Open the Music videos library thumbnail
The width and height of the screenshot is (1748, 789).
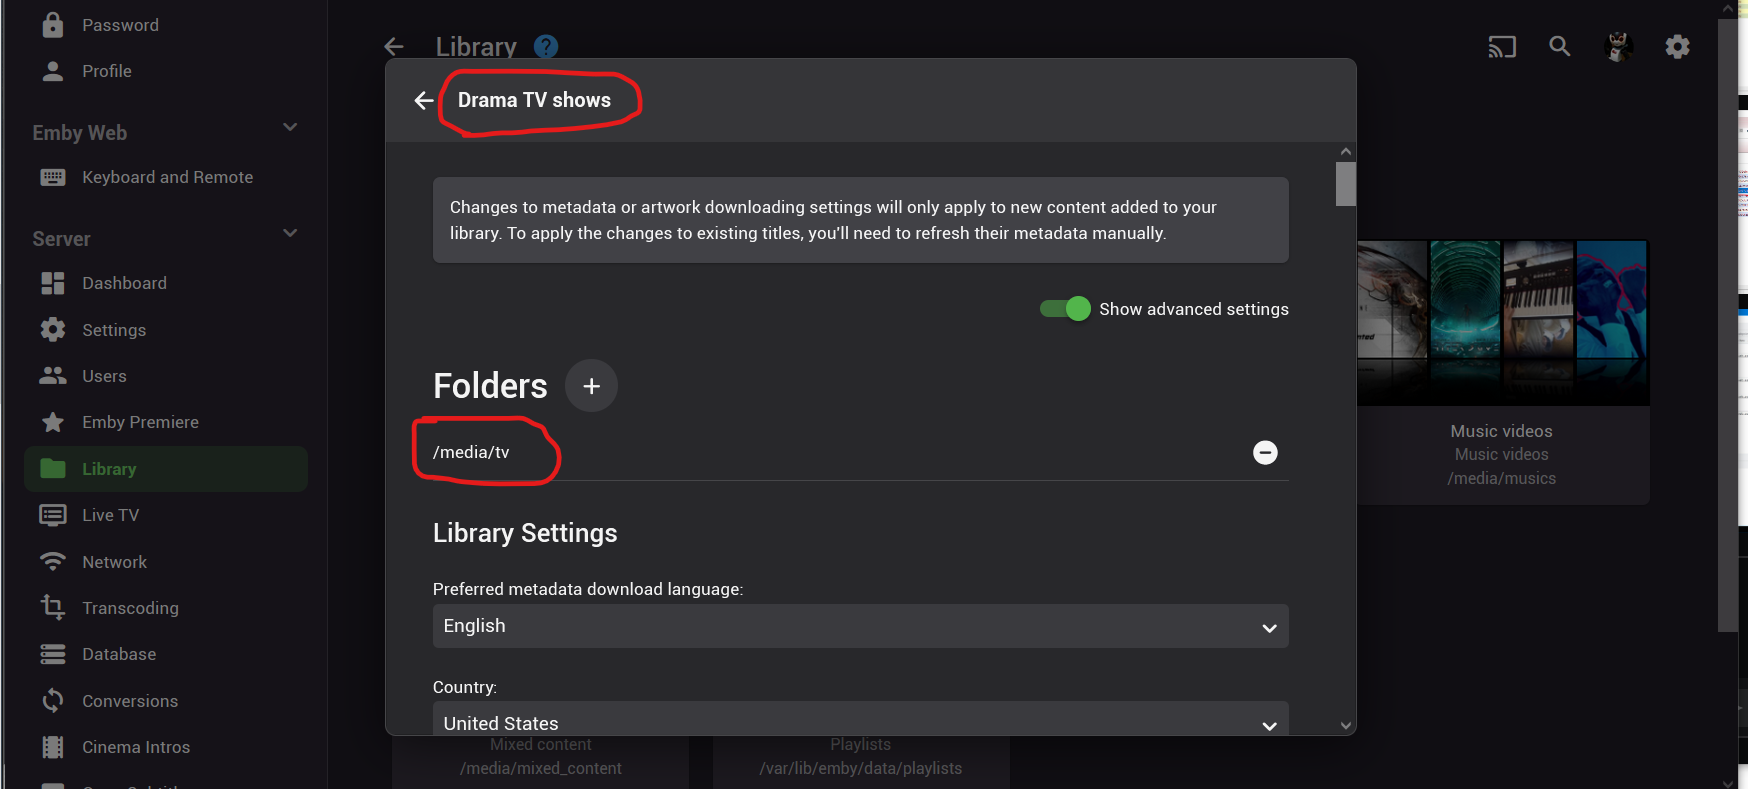click(x=1502, y=322)
